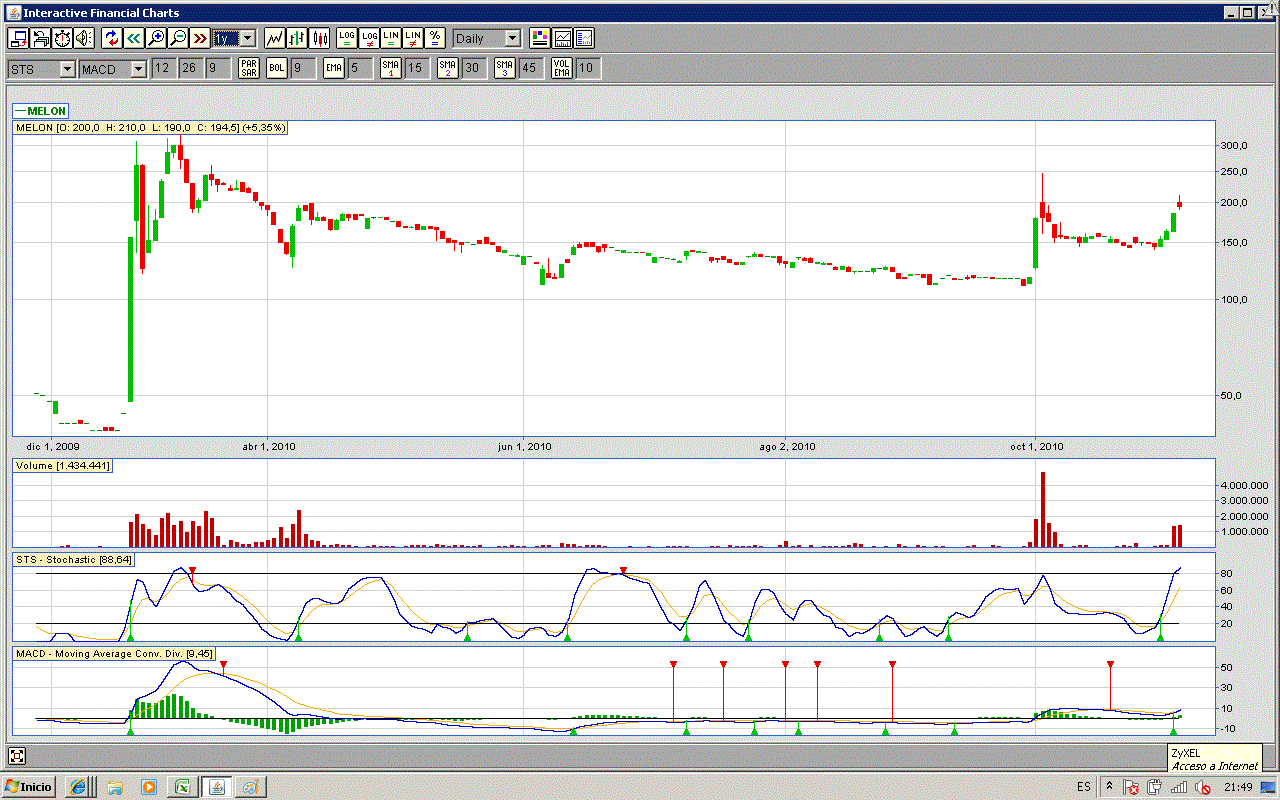Toggle the EMA overlay button
This screenshot has height=800, width=1280.
coord(334,68)
